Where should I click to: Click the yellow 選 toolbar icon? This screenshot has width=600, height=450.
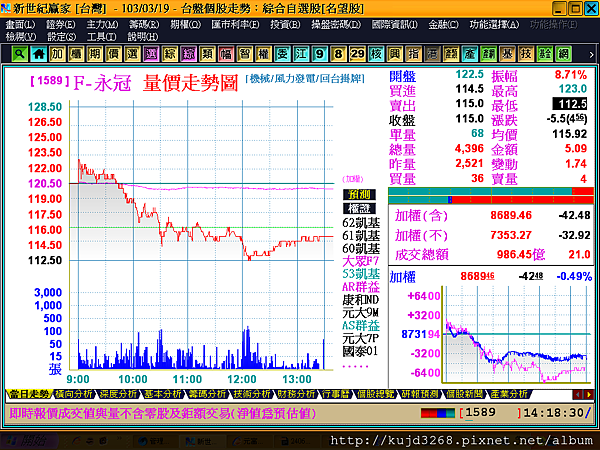132,54
